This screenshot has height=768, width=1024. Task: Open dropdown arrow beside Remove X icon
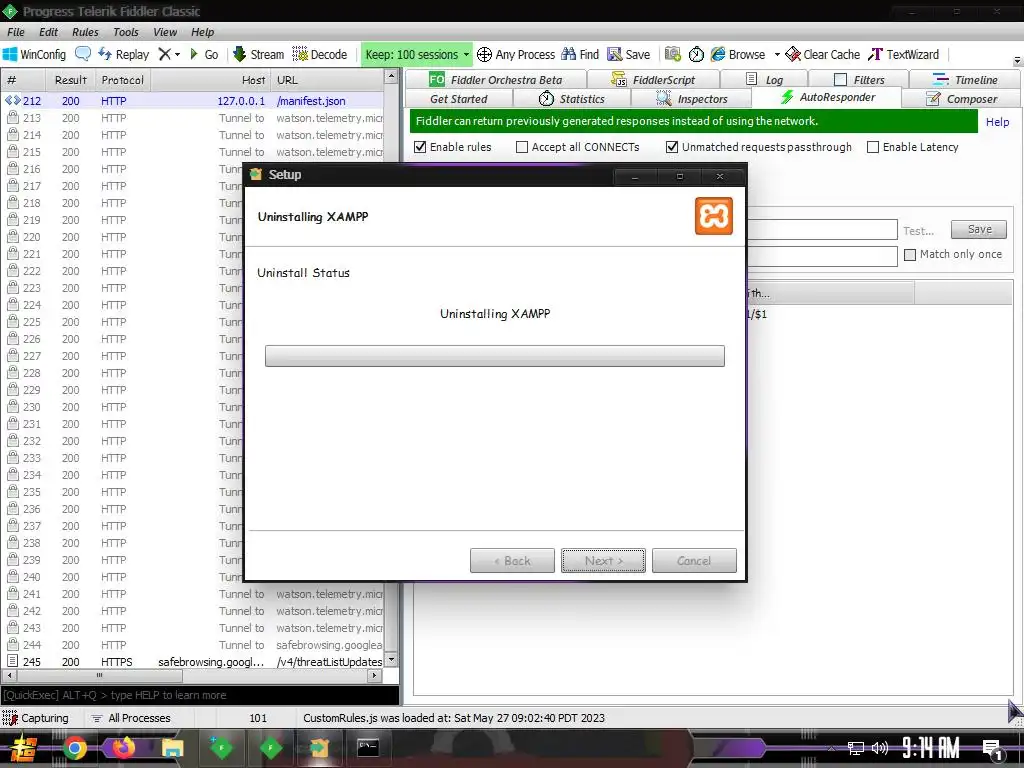coord(178,55)
